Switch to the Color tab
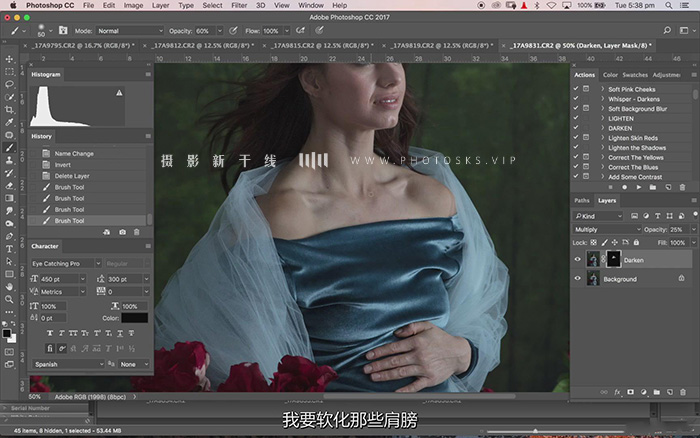700x438 pixels. [x=610, y=75]
